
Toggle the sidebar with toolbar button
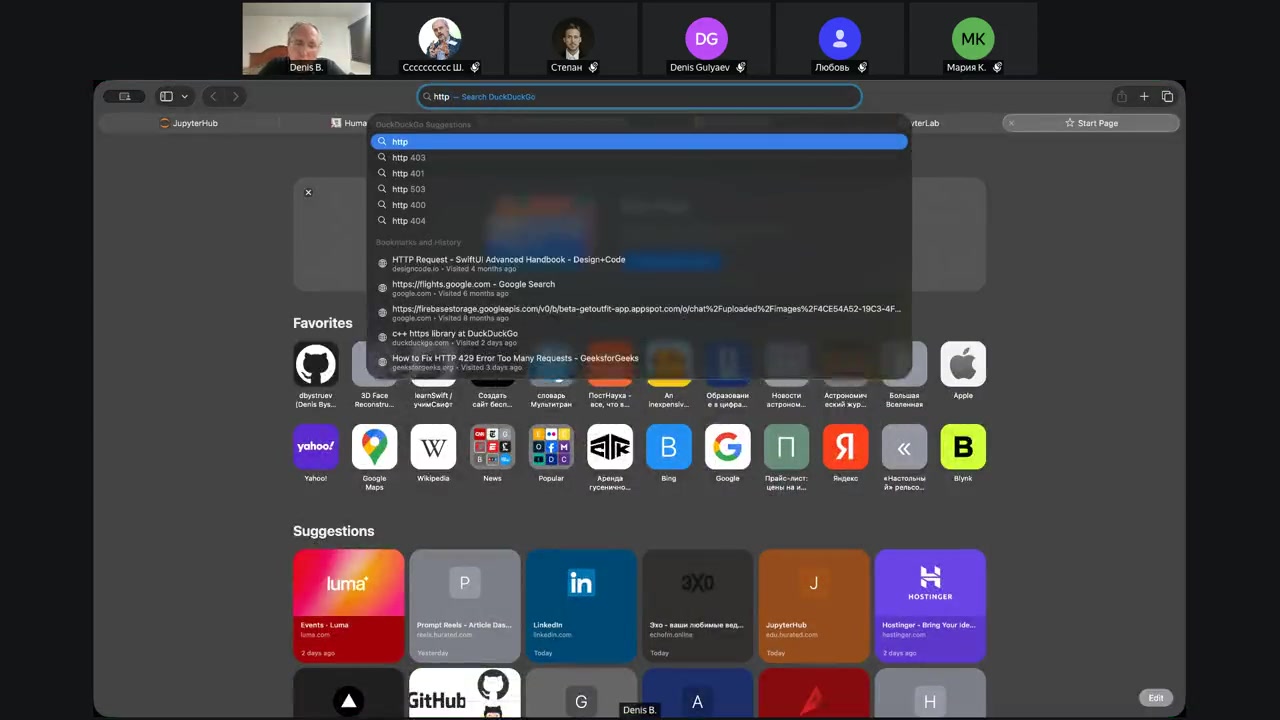tap(166, 97)
